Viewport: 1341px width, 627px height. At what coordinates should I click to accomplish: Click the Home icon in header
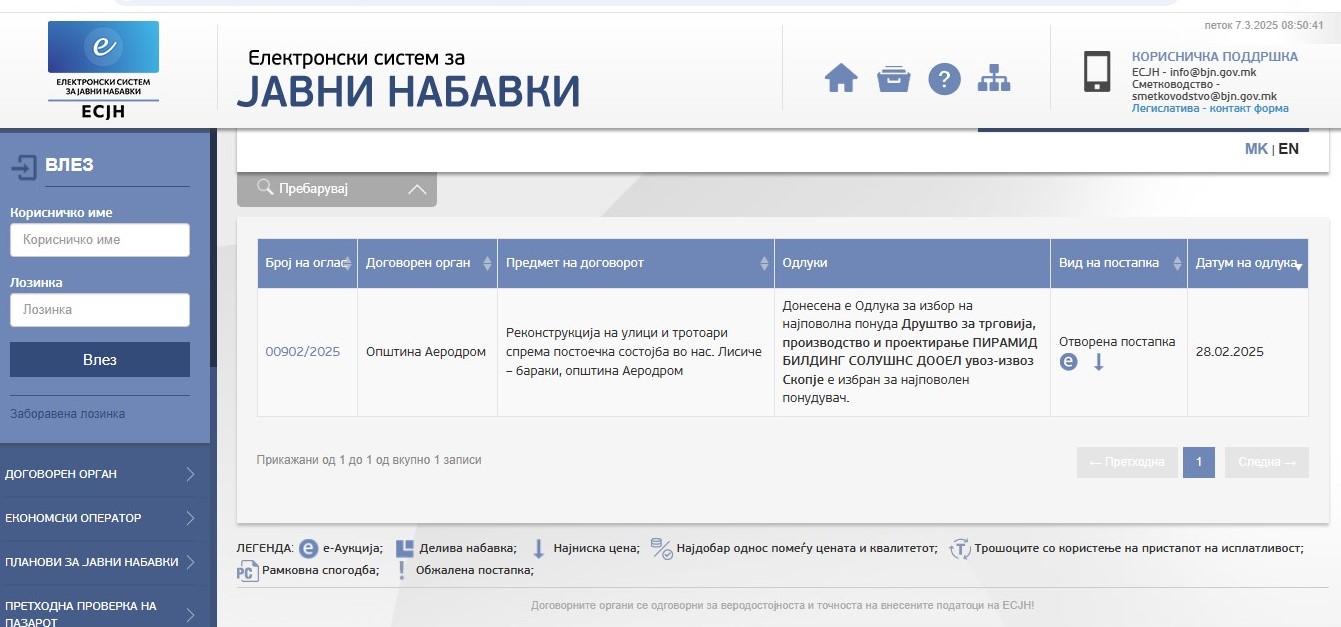(x=841, y=78)
